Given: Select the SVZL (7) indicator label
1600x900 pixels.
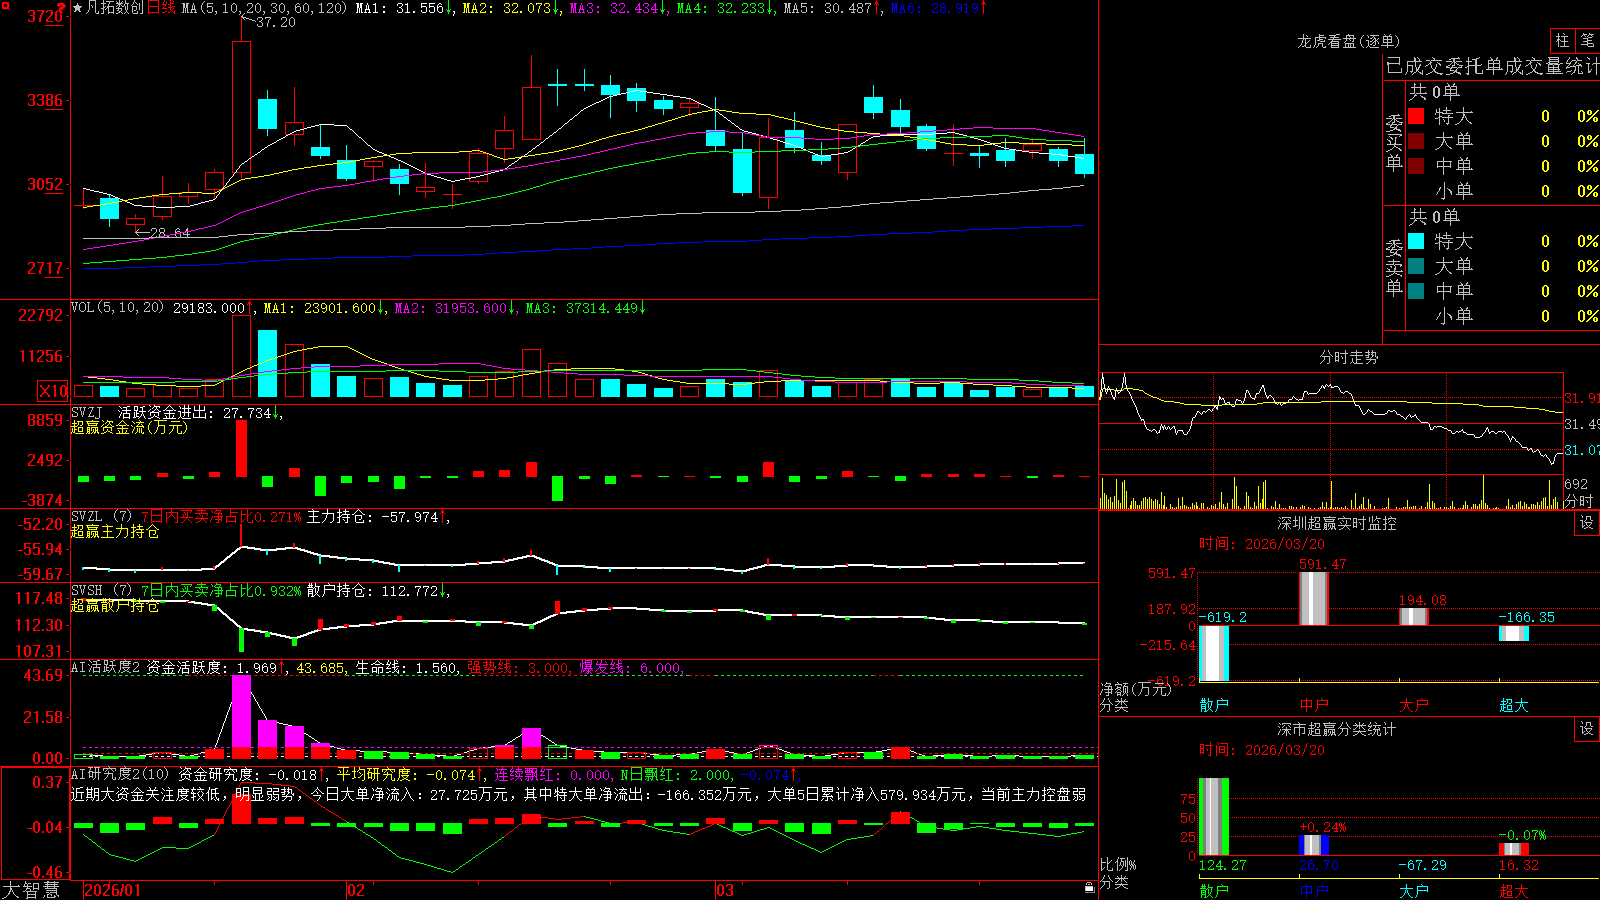Looking at the screenshot, I should pyautogui.click(x=101, y=517).
